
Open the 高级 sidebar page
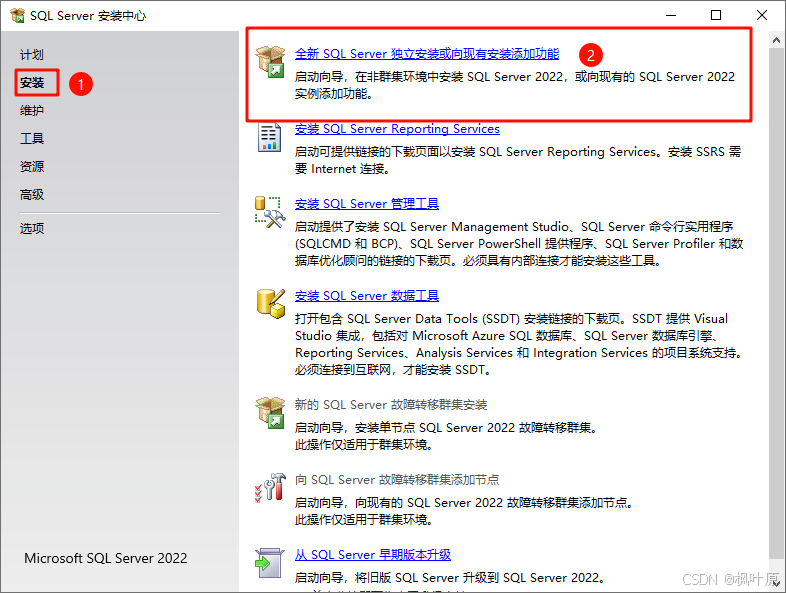[x=32, y=194]
